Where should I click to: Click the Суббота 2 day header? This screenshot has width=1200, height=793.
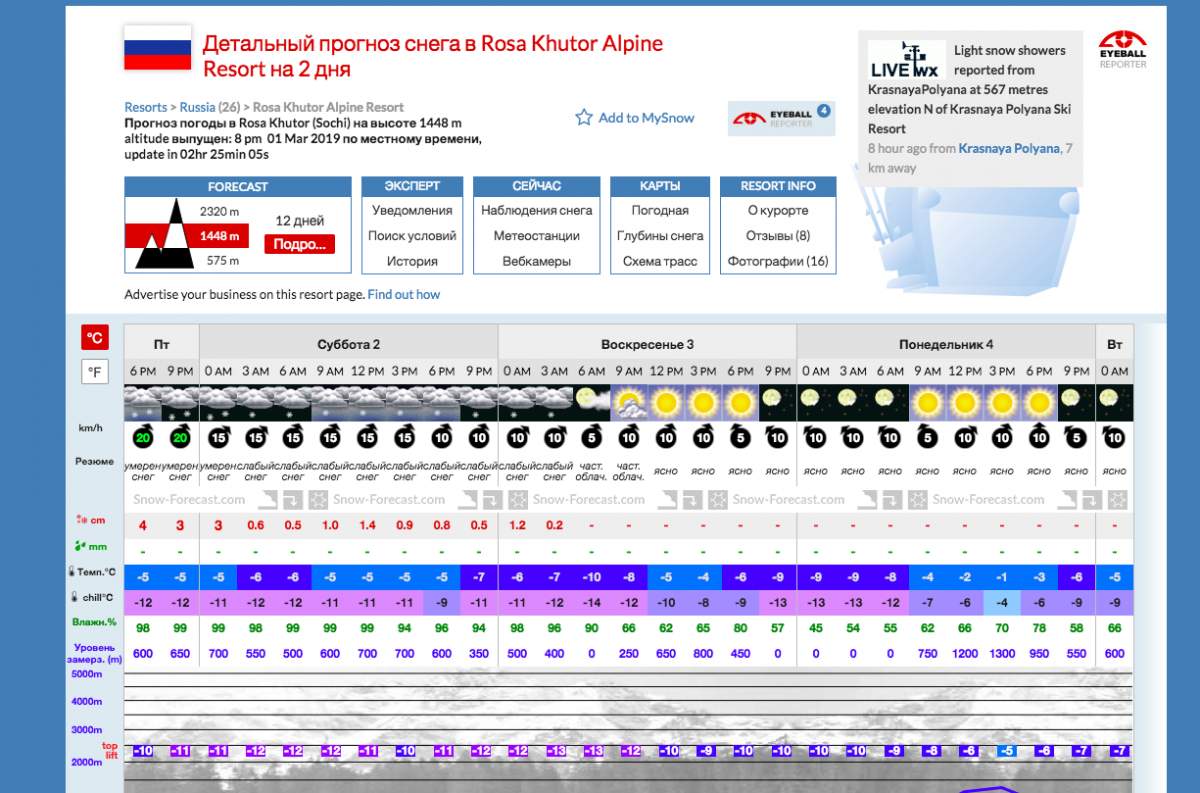pos(348,344)
